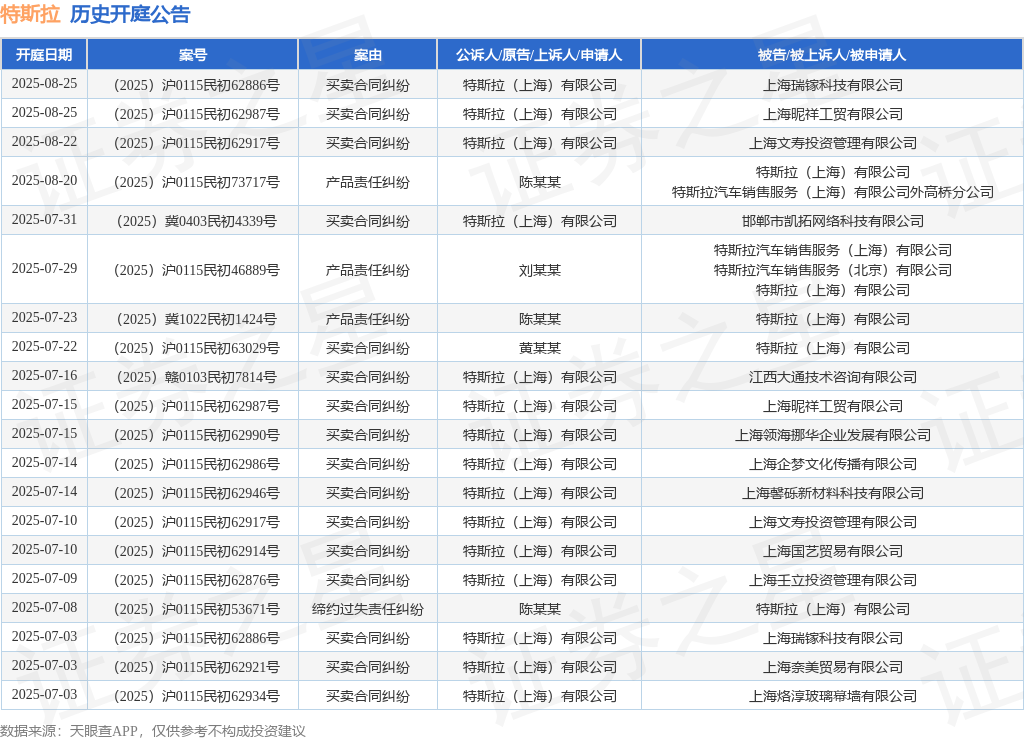Click the 特斯拉 title text
Viewport: 1024px width, 740px height.
click(31, 14)
